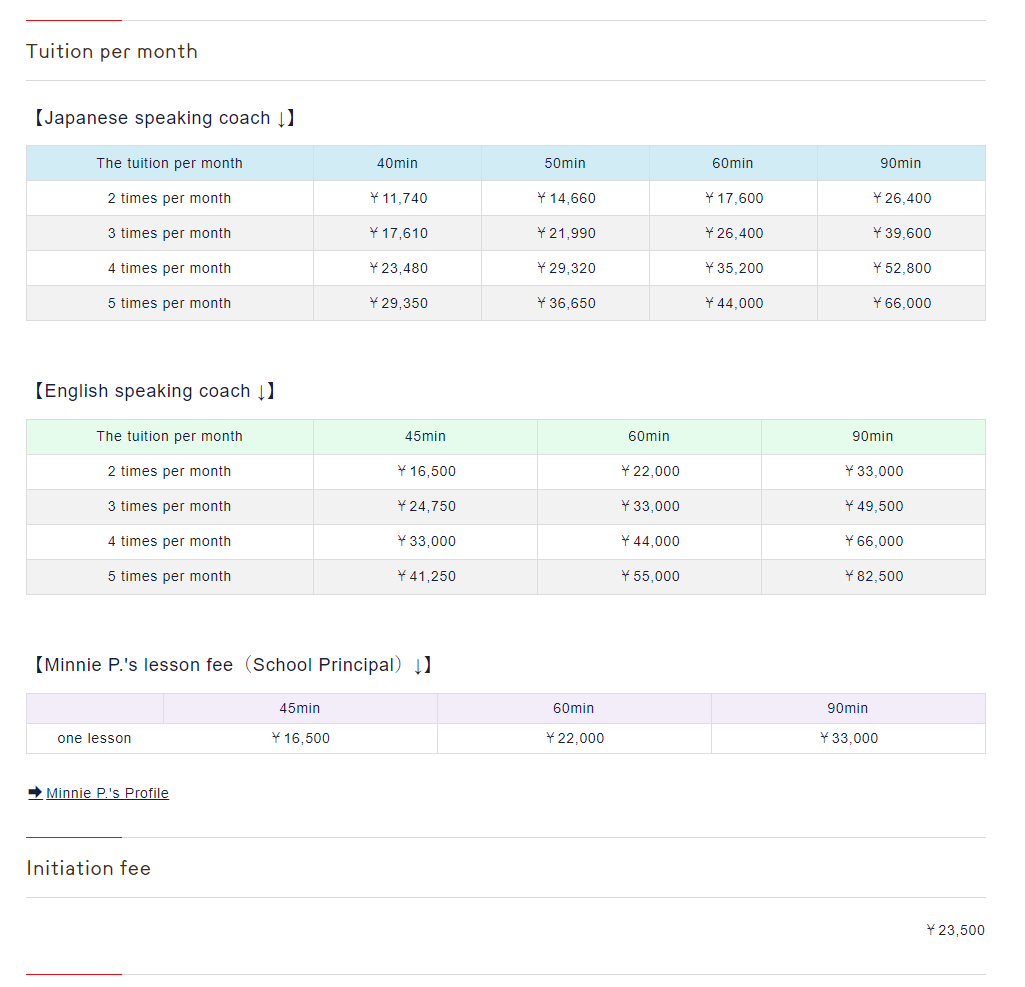
Task: Click 45min header in English coach table
Action: tap(426, 437)
